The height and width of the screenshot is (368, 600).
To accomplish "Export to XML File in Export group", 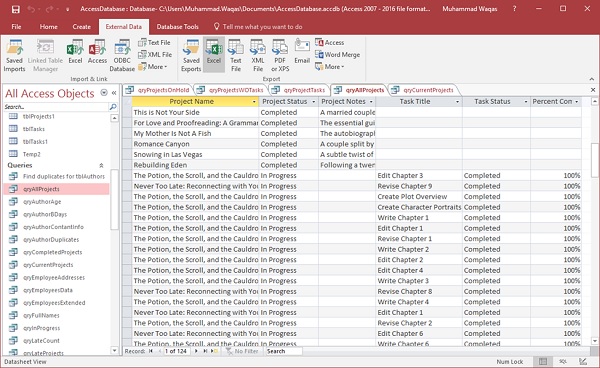I will tap(258, 56).
